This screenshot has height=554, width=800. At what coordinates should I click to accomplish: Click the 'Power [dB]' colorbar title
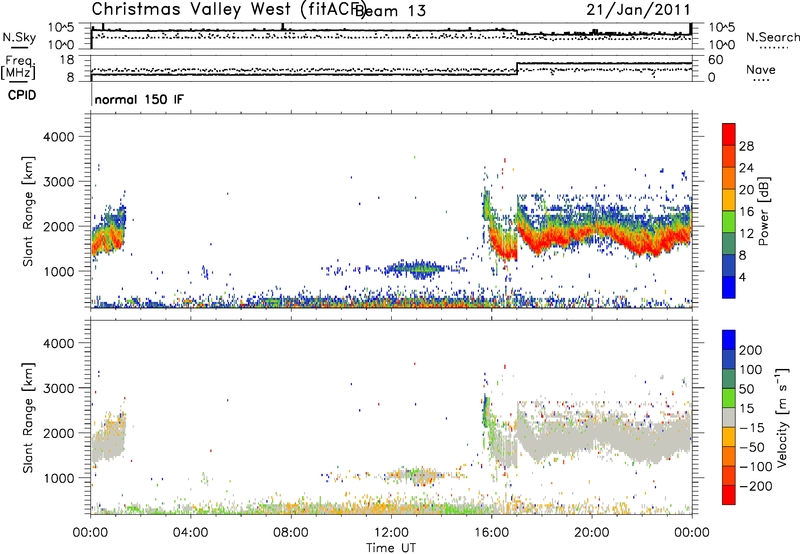pyautogui.click(x=764, y=211)
